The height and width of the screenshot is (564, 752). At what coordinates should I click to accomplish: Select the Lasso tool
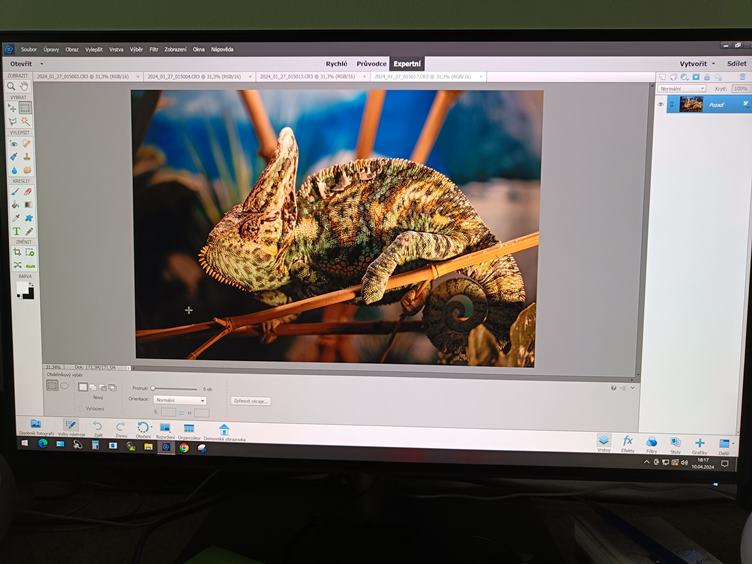point(12,121)
